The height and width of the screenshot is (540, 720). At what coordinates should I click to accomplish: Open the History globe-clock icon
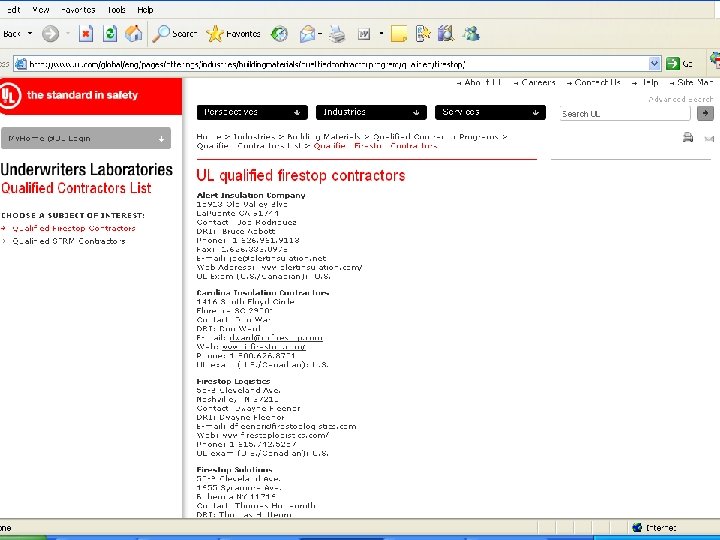tap(279, 34)
